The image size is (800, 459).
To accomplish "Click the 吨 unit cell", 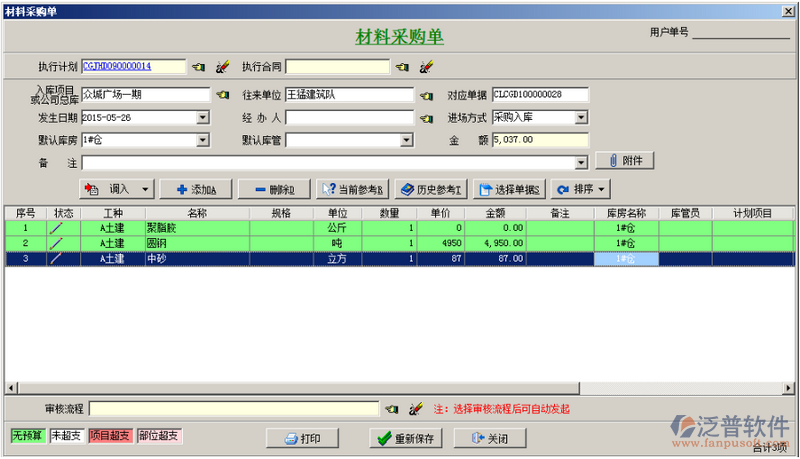I will 338,243.
